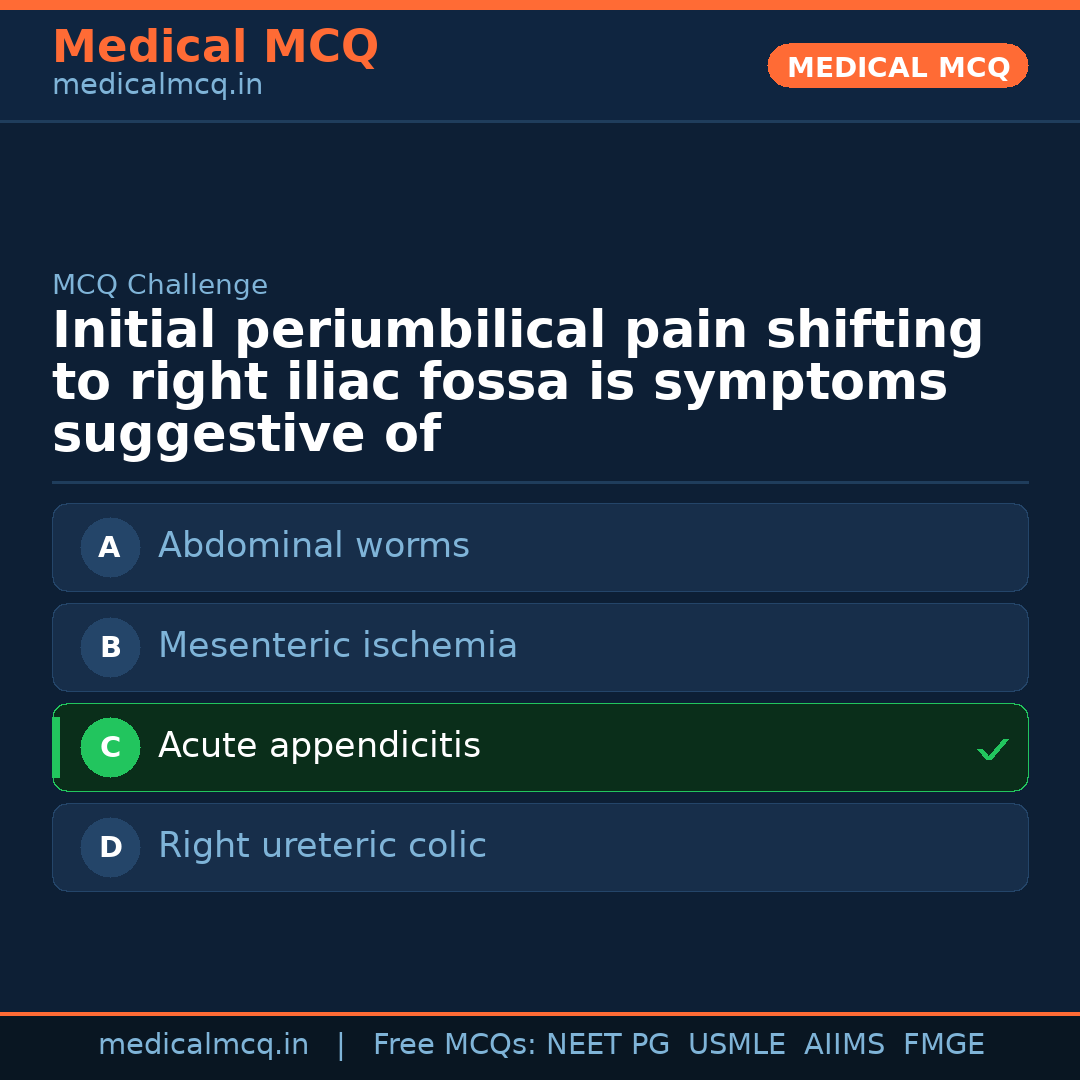Pick the "Acute appendicitis" answer text
Screen dimensions: 1080x1080
pyautogui.click(x=319, y=746)
